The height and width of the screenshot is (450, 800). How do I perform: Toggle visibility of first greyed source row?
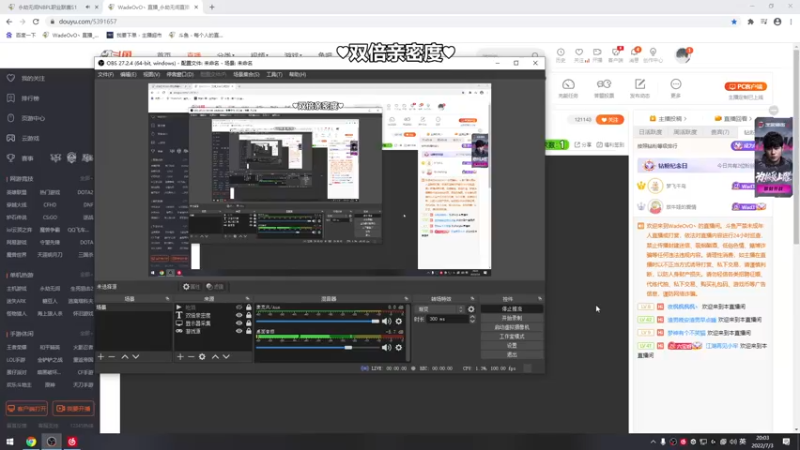tap(239, 307)
